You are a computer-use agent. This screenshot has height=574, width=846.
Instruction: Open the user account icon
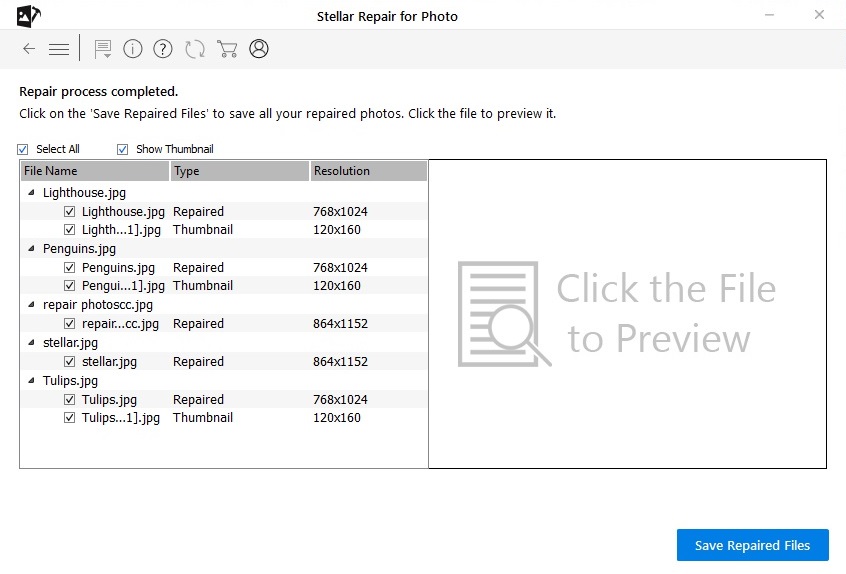point(259,49)
